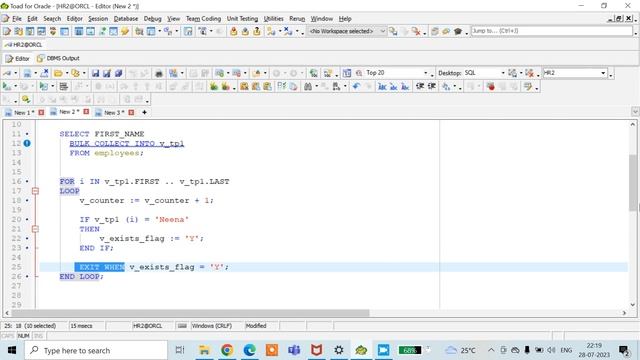Click the editor scroll down arrow

633,304
